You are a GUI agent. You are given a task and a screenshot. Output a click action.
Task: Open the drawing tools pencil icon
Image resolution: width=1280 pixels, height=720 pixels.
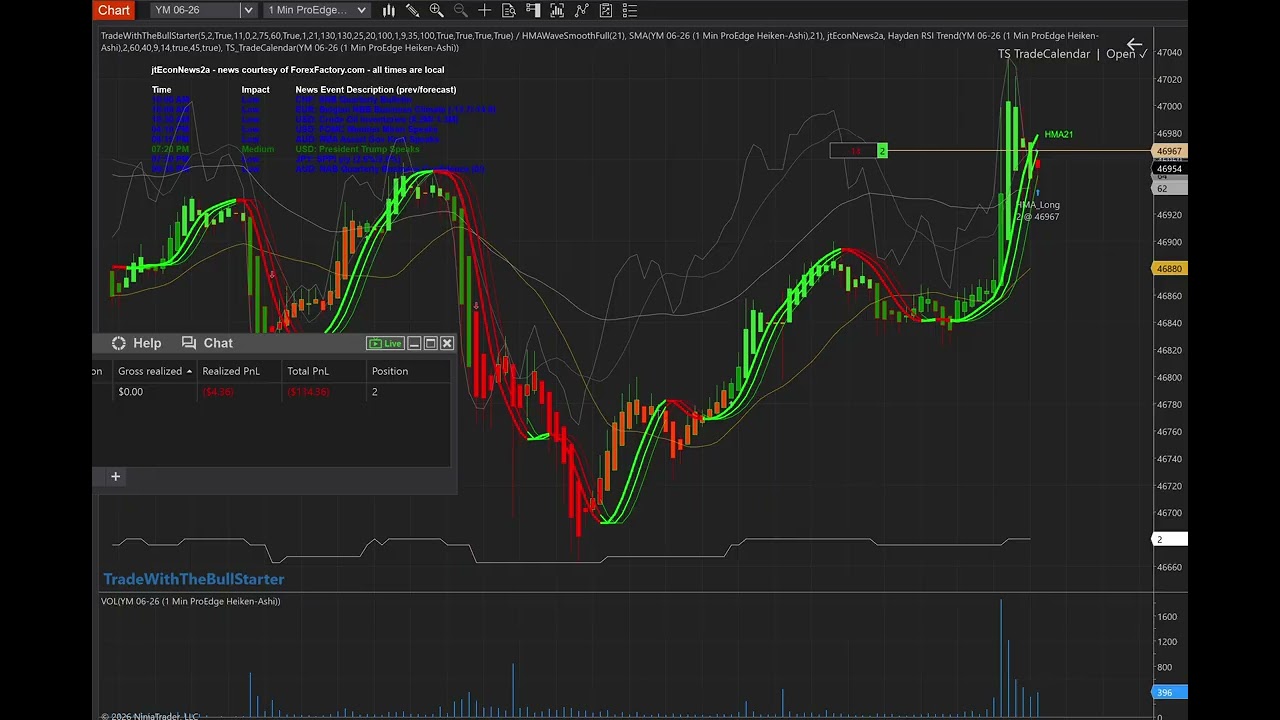pyautogui.click(x=412, y=10)
